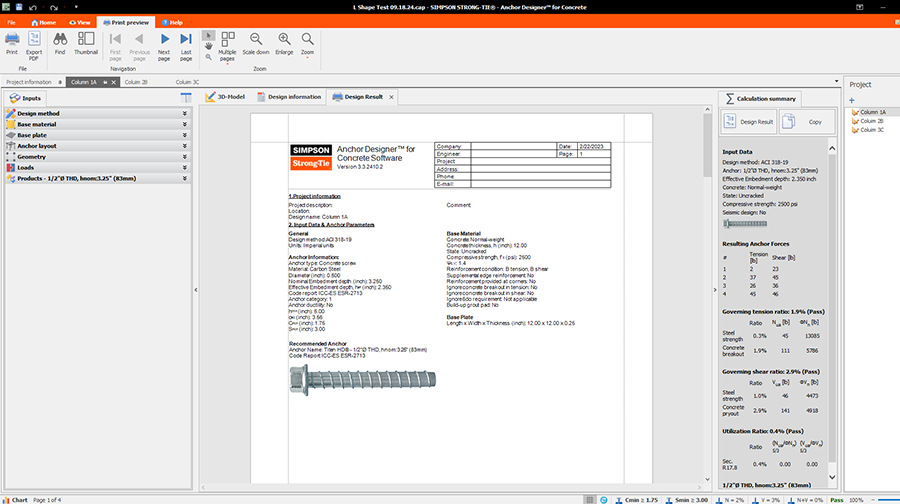The image size is (900, 504).
Task: Redo the action in title bar
Action: [54, 7]
